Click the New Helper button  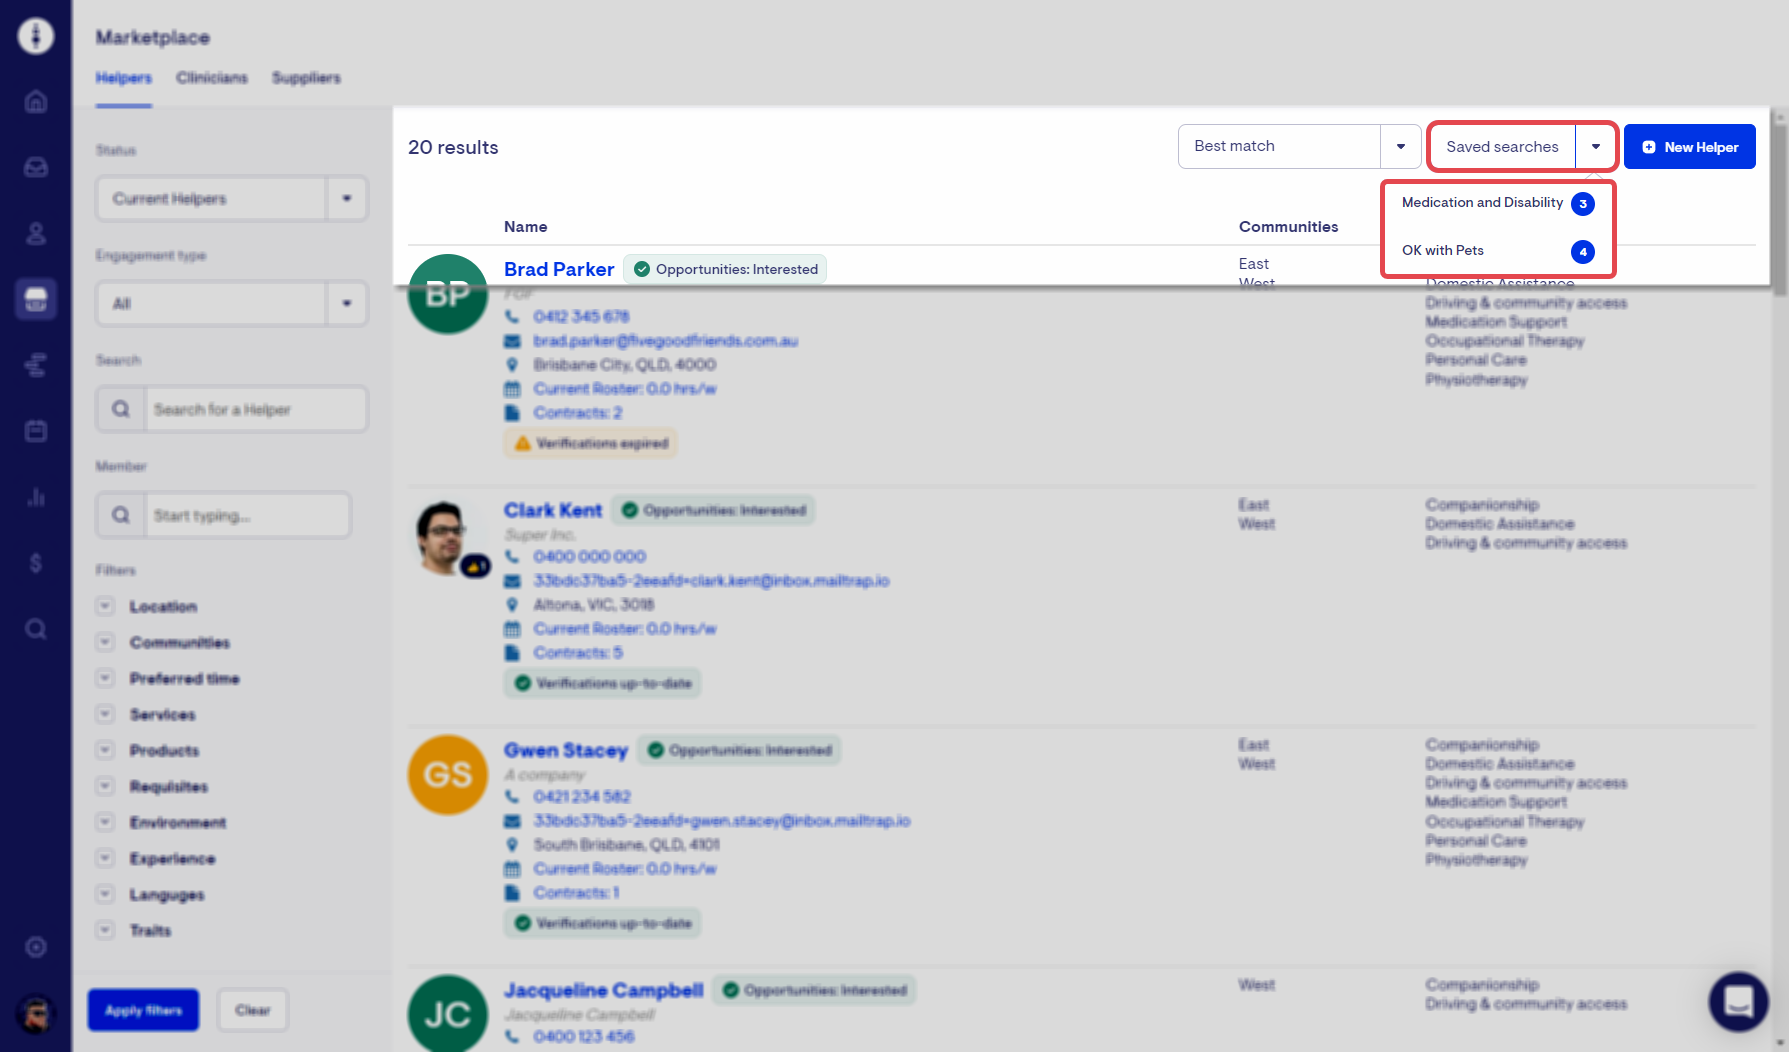(x=1689, y=147)
